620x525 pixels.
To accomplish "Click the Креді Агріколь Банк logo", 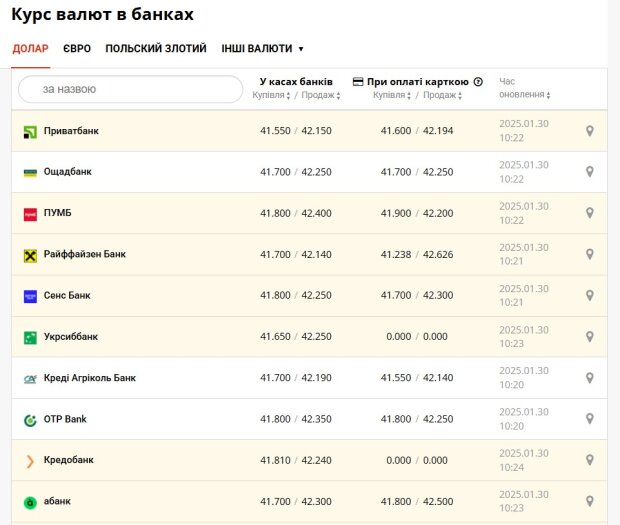I will tap(30, 379).
